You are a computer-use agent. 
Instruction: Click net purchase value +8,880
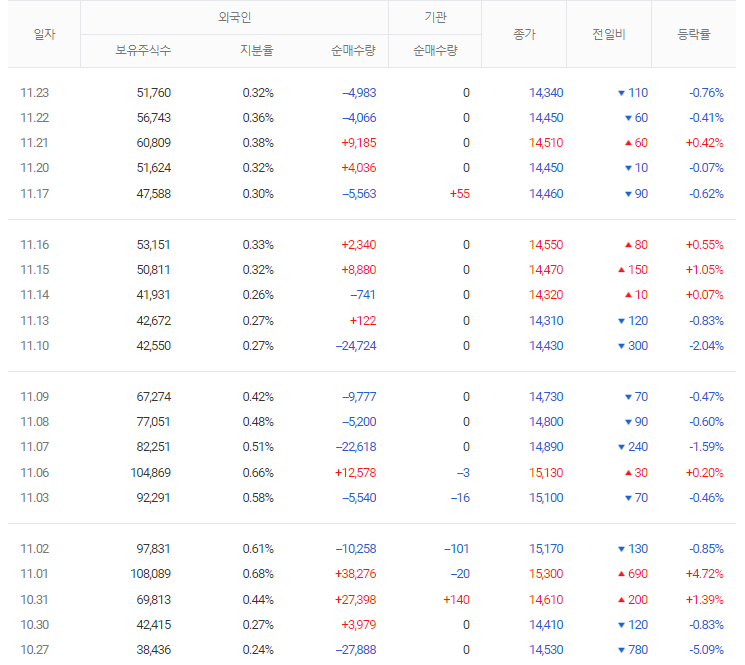(x=359, y=270)
